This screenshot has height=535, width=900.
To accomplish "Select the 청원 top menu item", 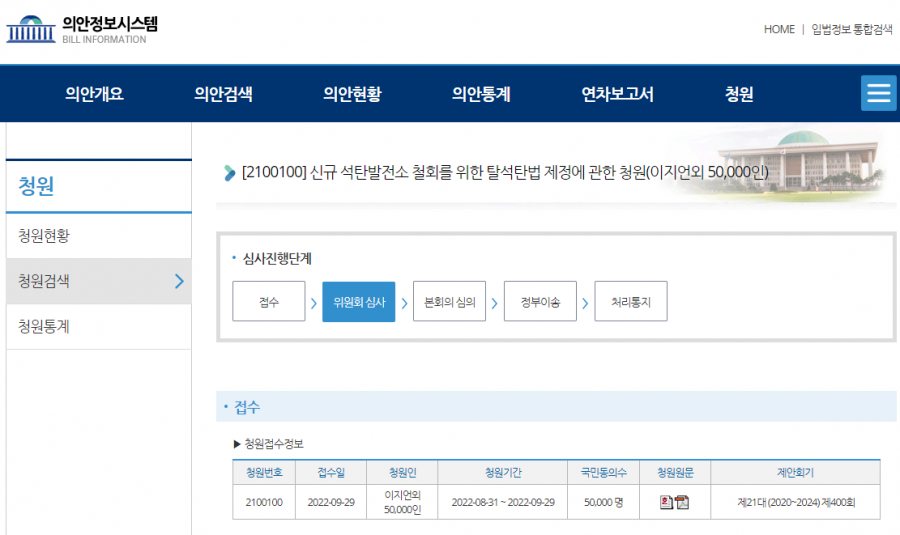I will (x=739, y=94).
